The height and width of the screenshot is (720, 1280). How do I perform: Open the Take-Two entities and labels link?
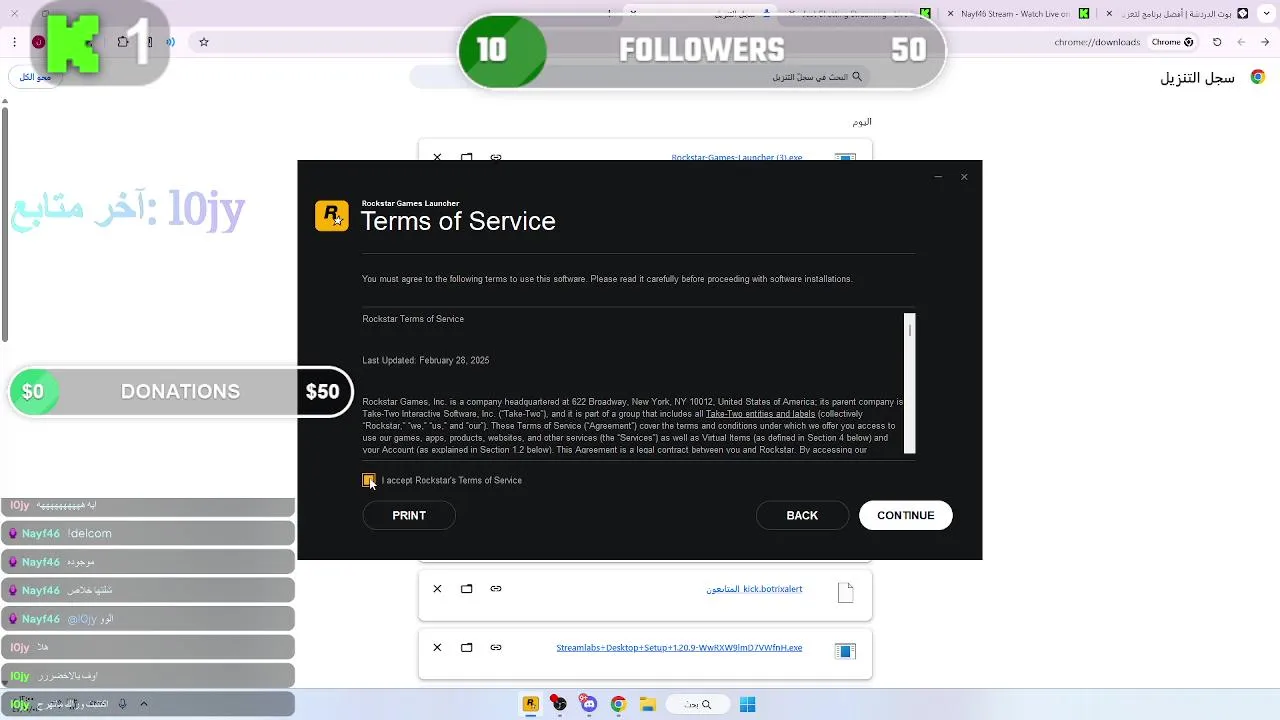[760, 414]
